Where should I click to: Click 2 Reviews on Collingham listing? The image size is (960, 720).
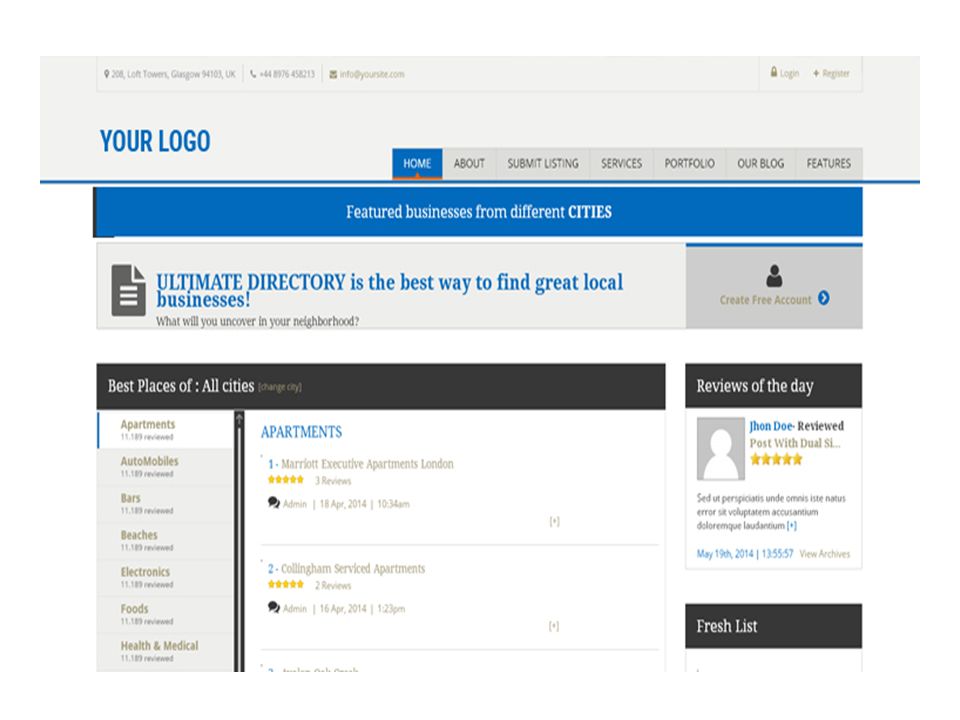pyautogui.click(x=333, y=585)
